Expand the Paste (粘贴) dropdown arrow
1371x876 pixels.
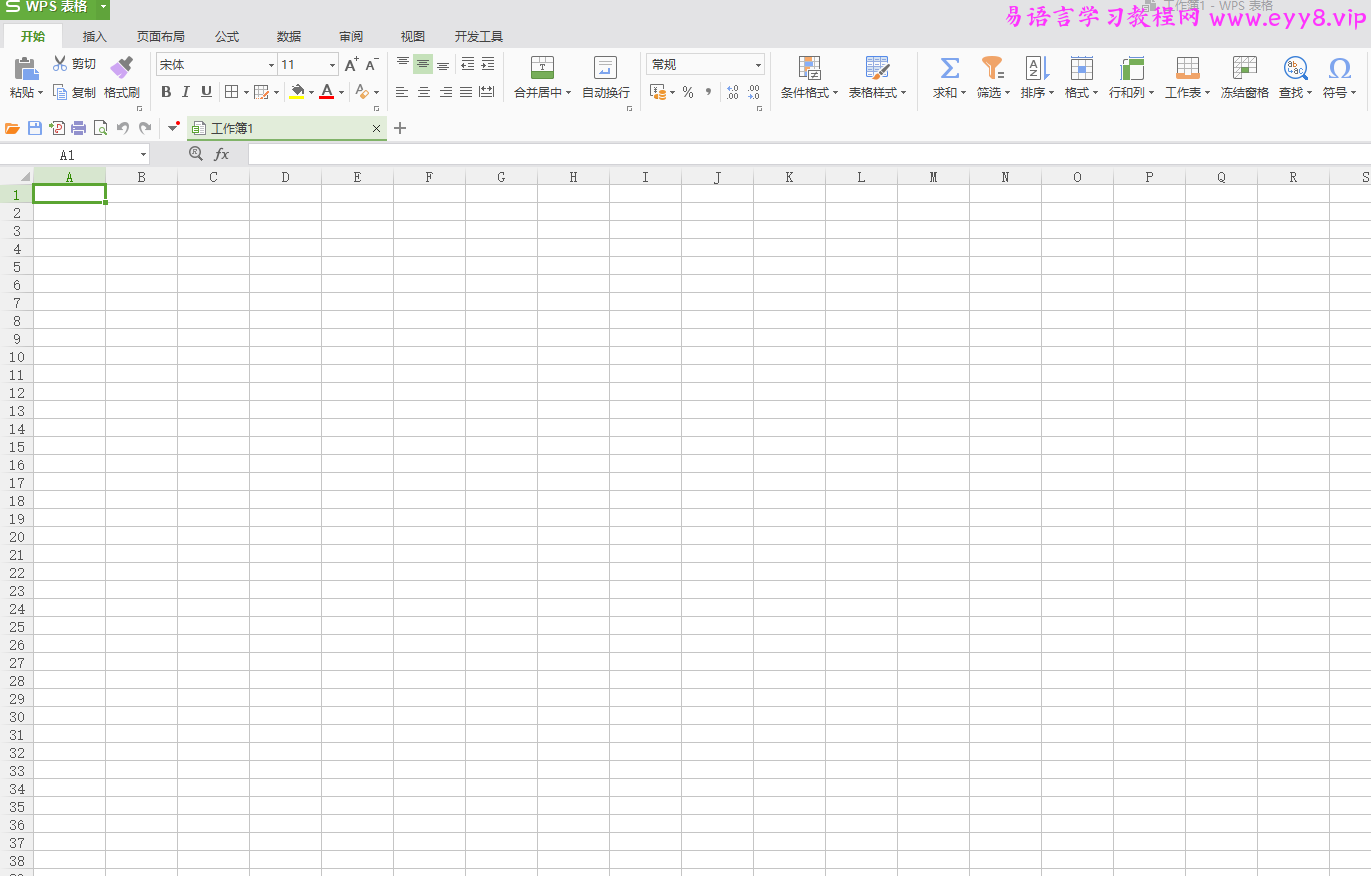[41, 93]
